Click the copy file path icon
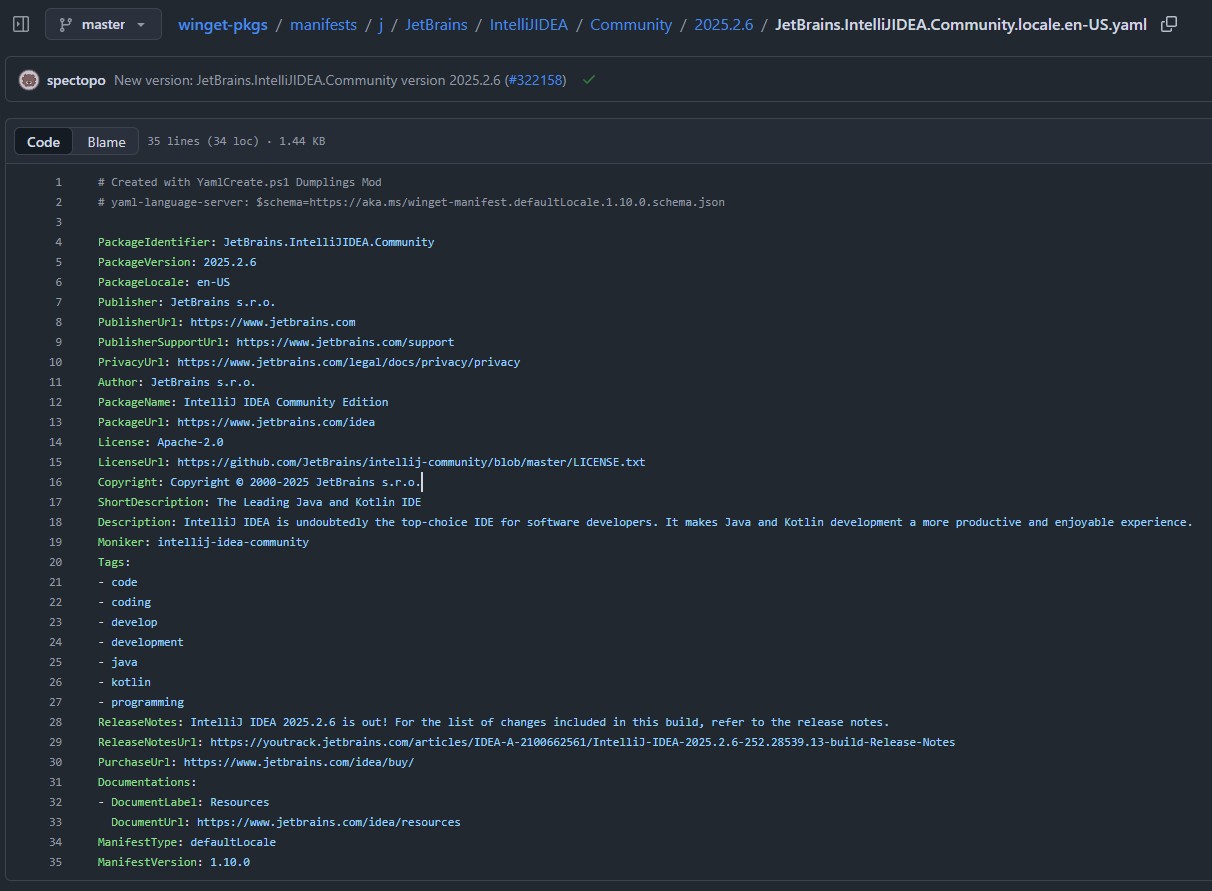This screenshot has width=1212, height=891. 1168,24
